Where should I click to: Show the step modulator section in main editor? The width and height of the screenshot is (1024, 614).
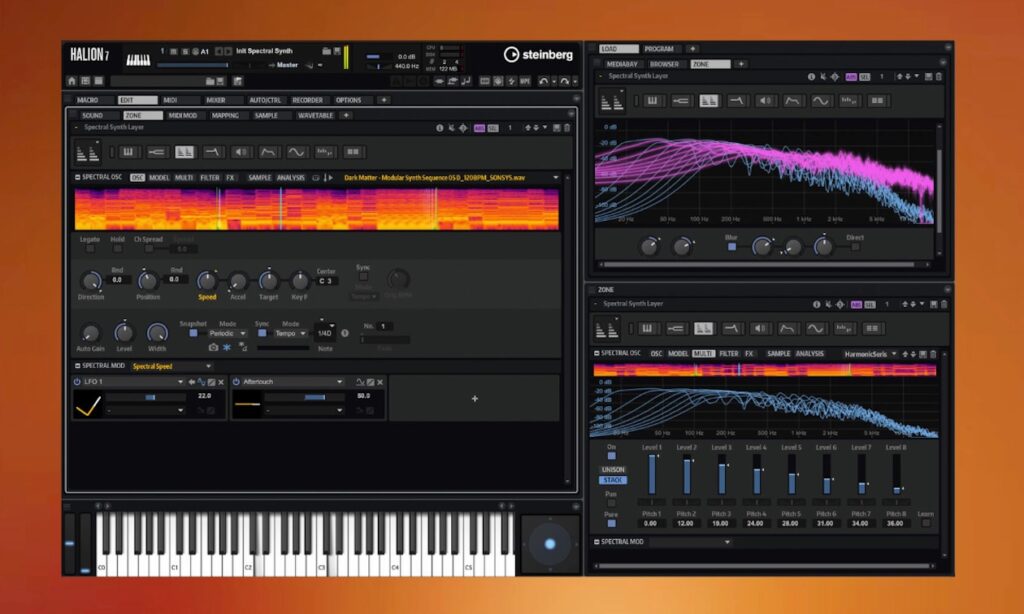325,152
